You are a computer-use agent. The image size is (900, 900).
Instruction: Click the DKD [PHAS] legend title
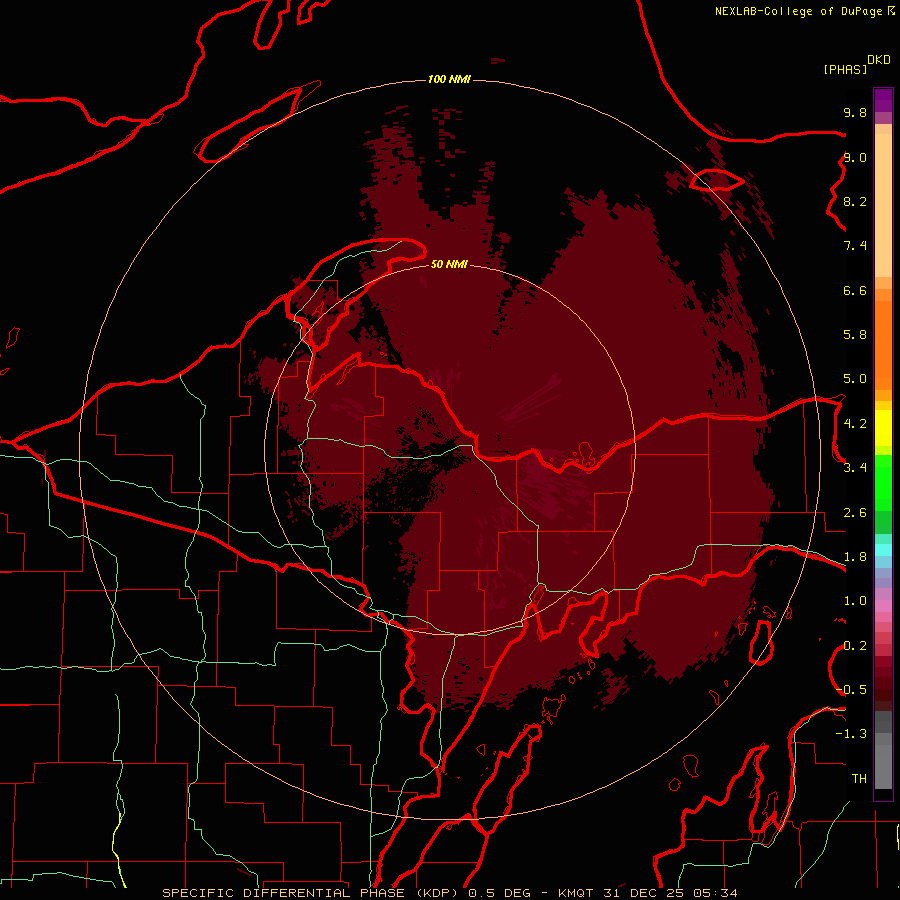pyautogui.click(x=857, y=65)
